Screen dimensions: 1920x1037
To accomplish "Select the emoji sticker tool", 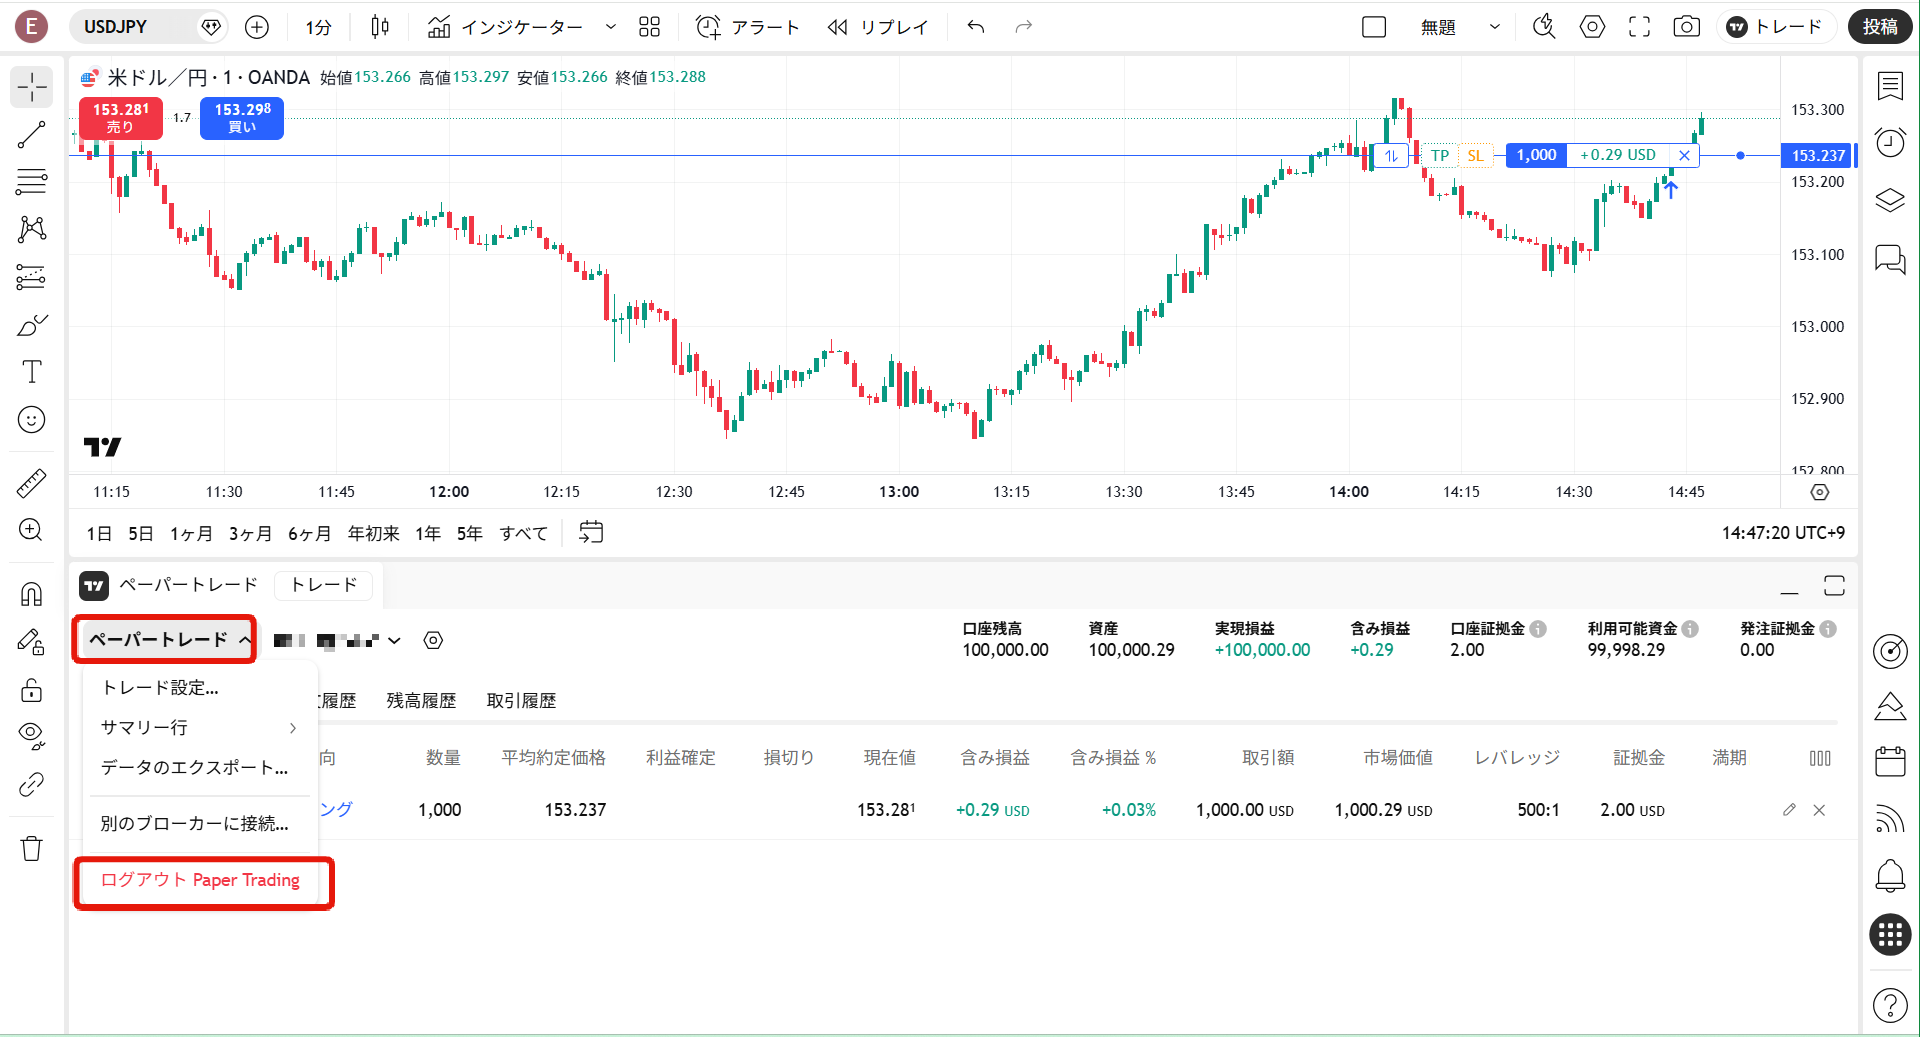I will [32, 420].
